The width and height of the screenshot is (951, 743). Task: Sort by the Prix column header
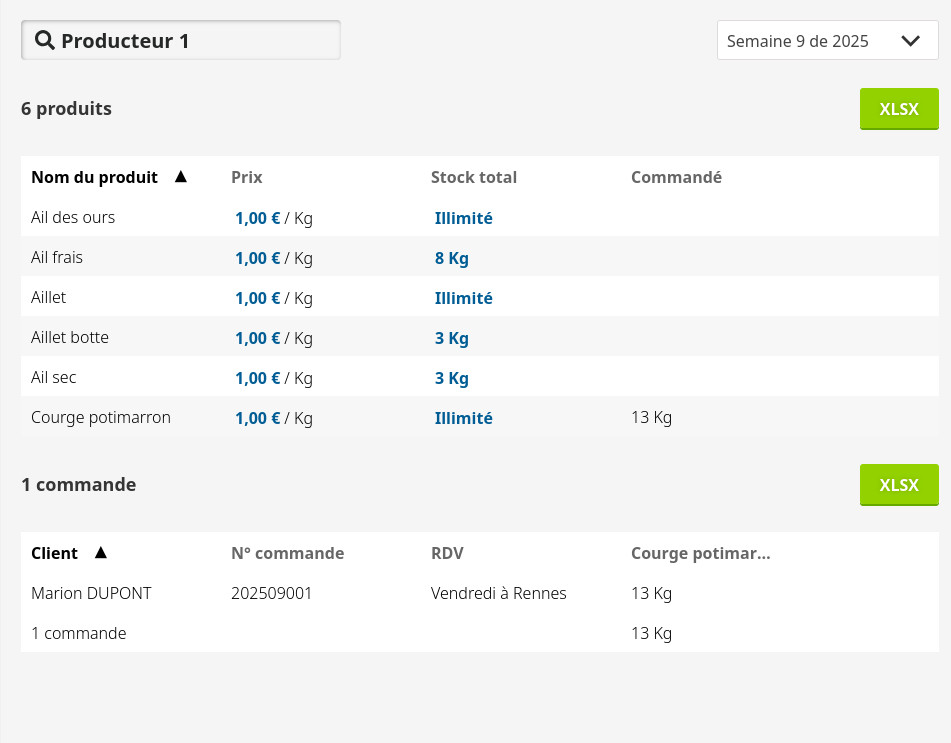point(247,177)
